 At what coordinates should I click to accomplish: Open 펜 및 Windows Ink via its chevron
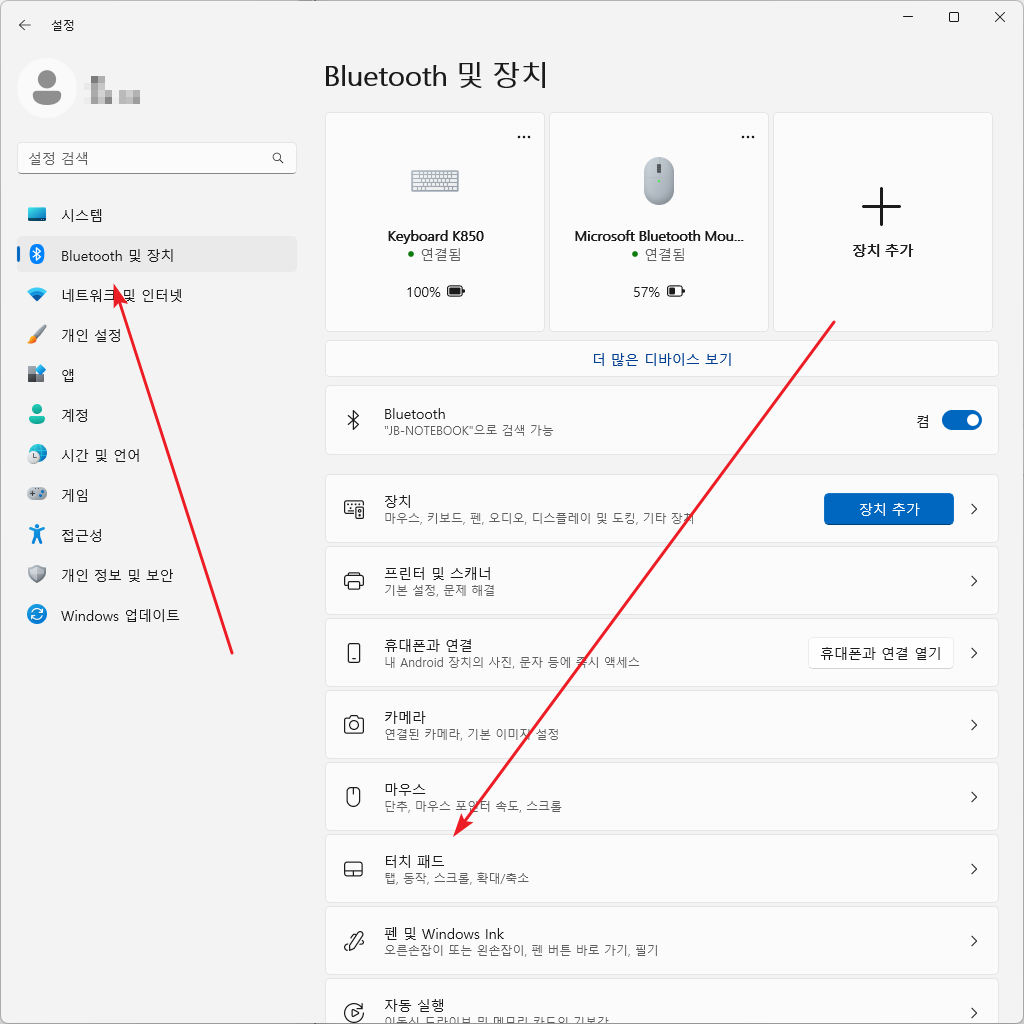974,940
